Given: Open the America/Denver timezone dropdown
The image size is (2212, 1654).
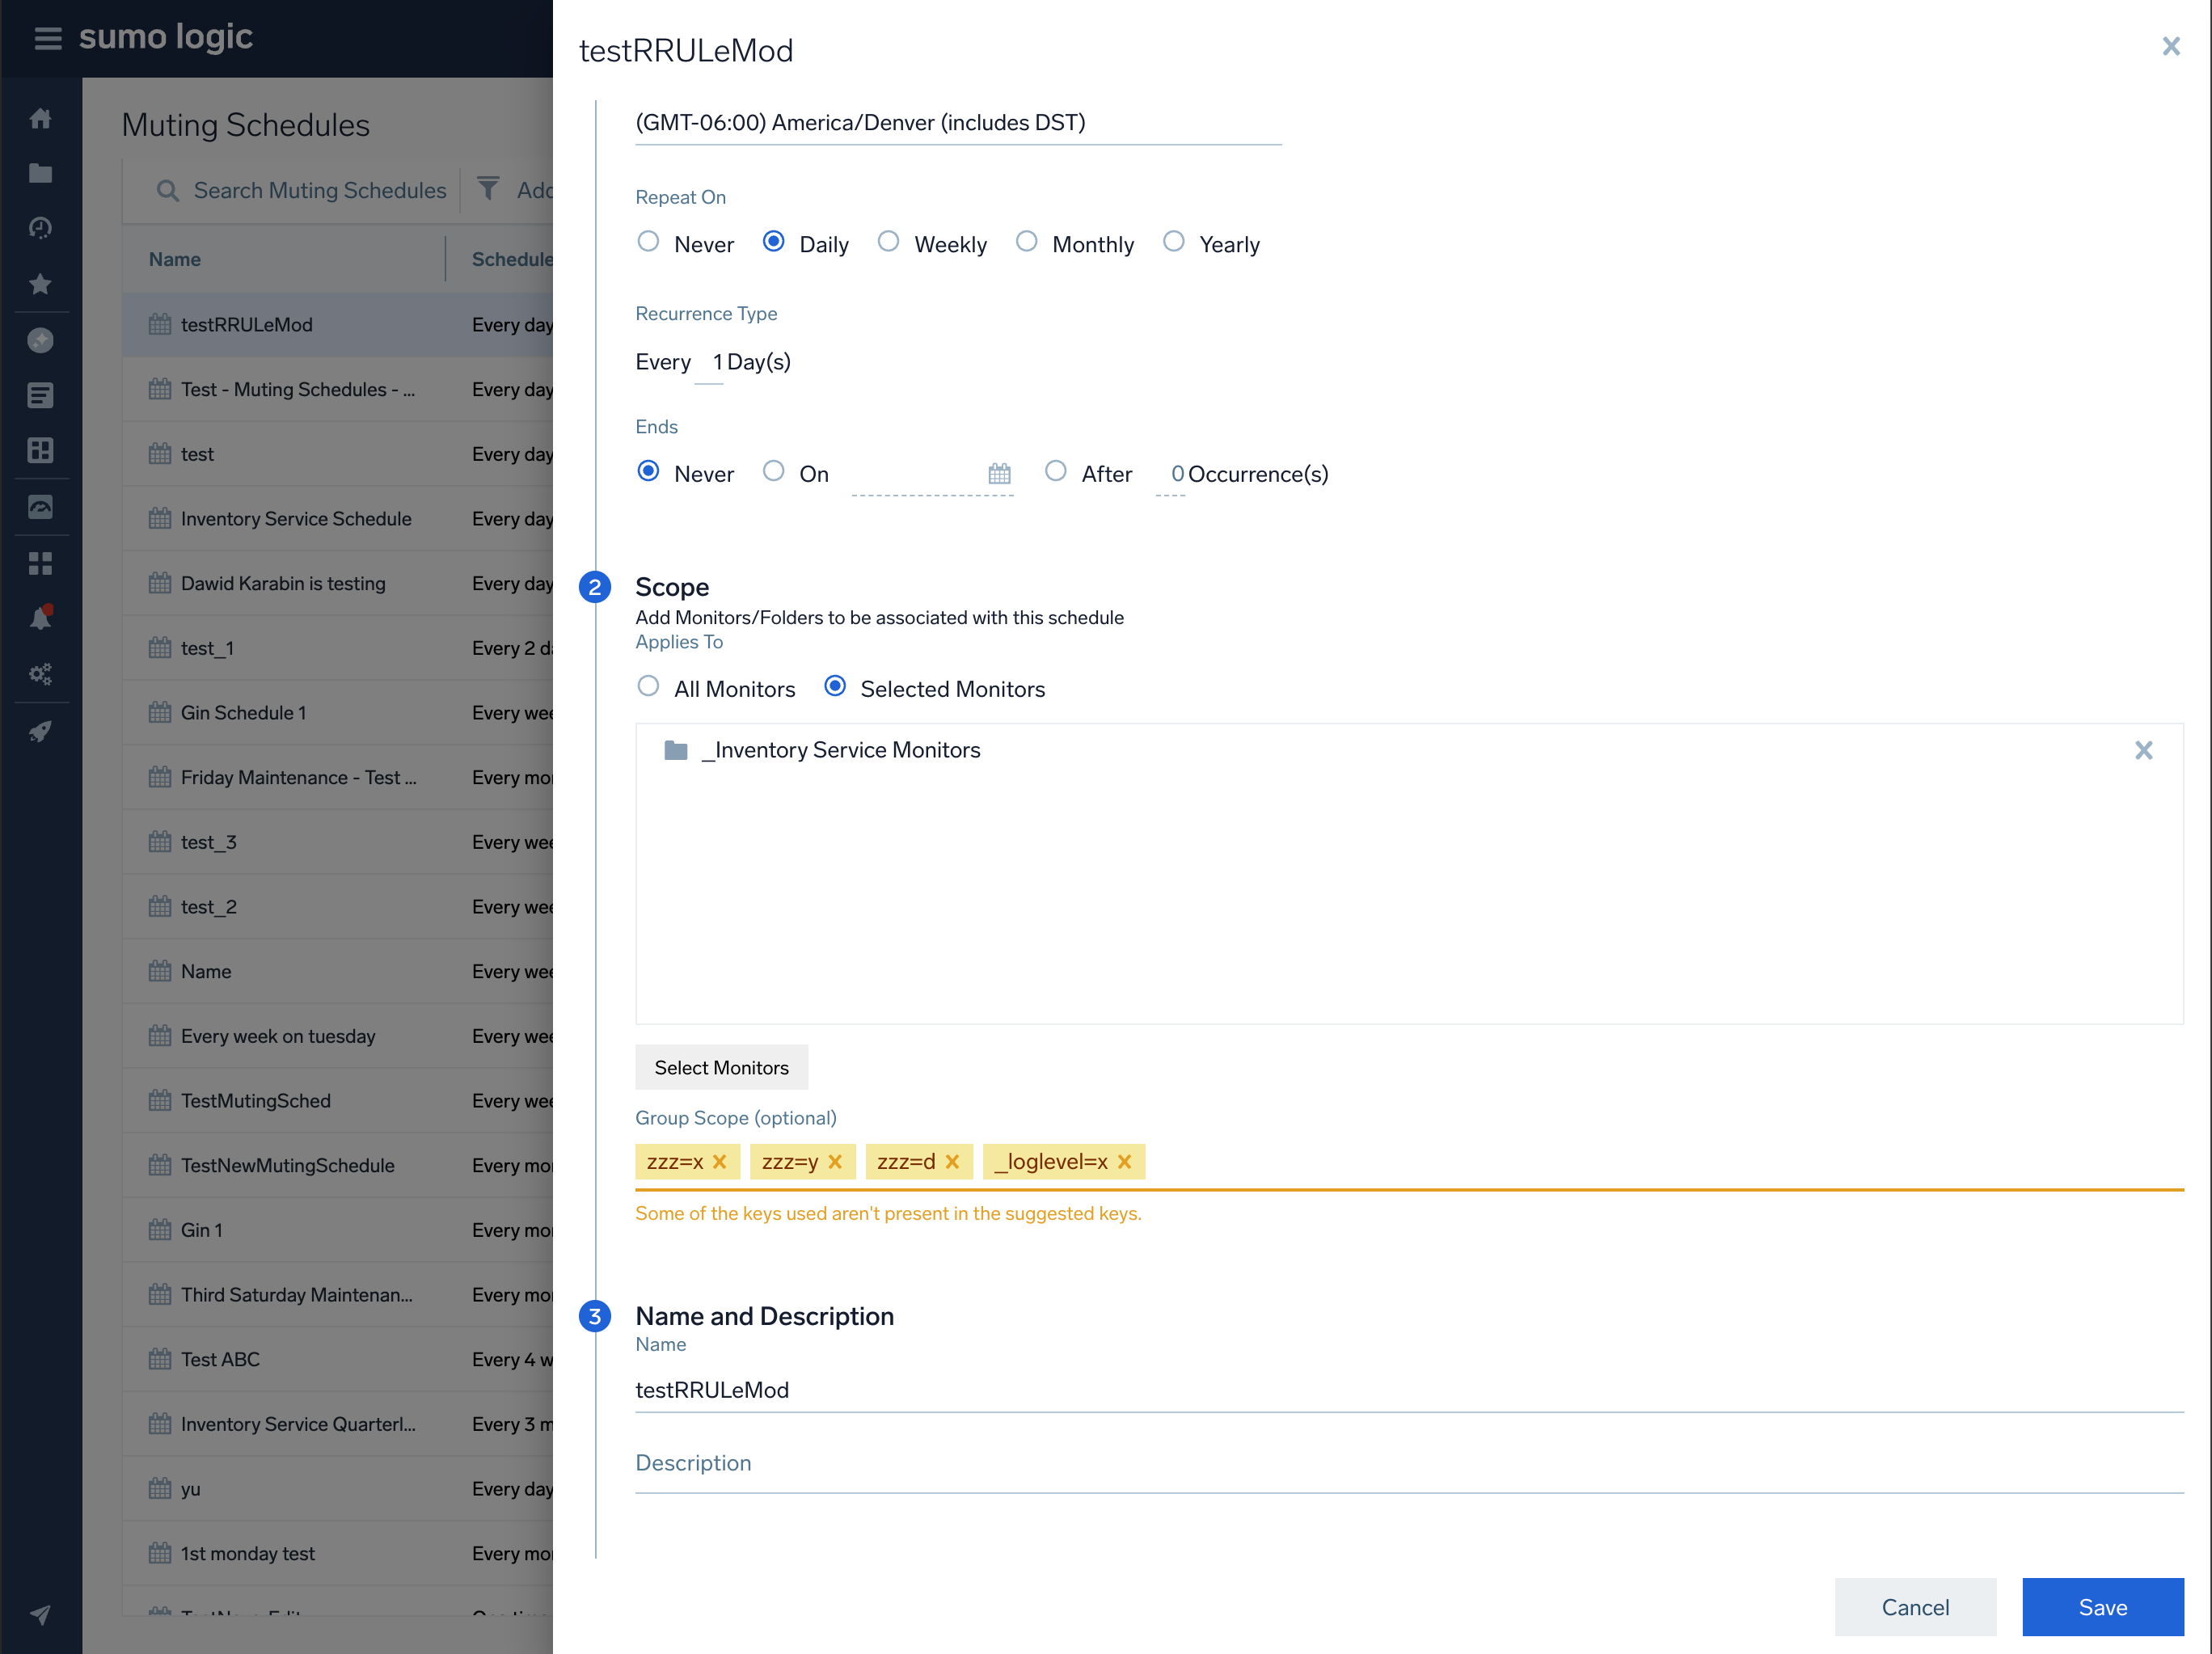Looking at the screenshot, I should click(x=957, y=123).
